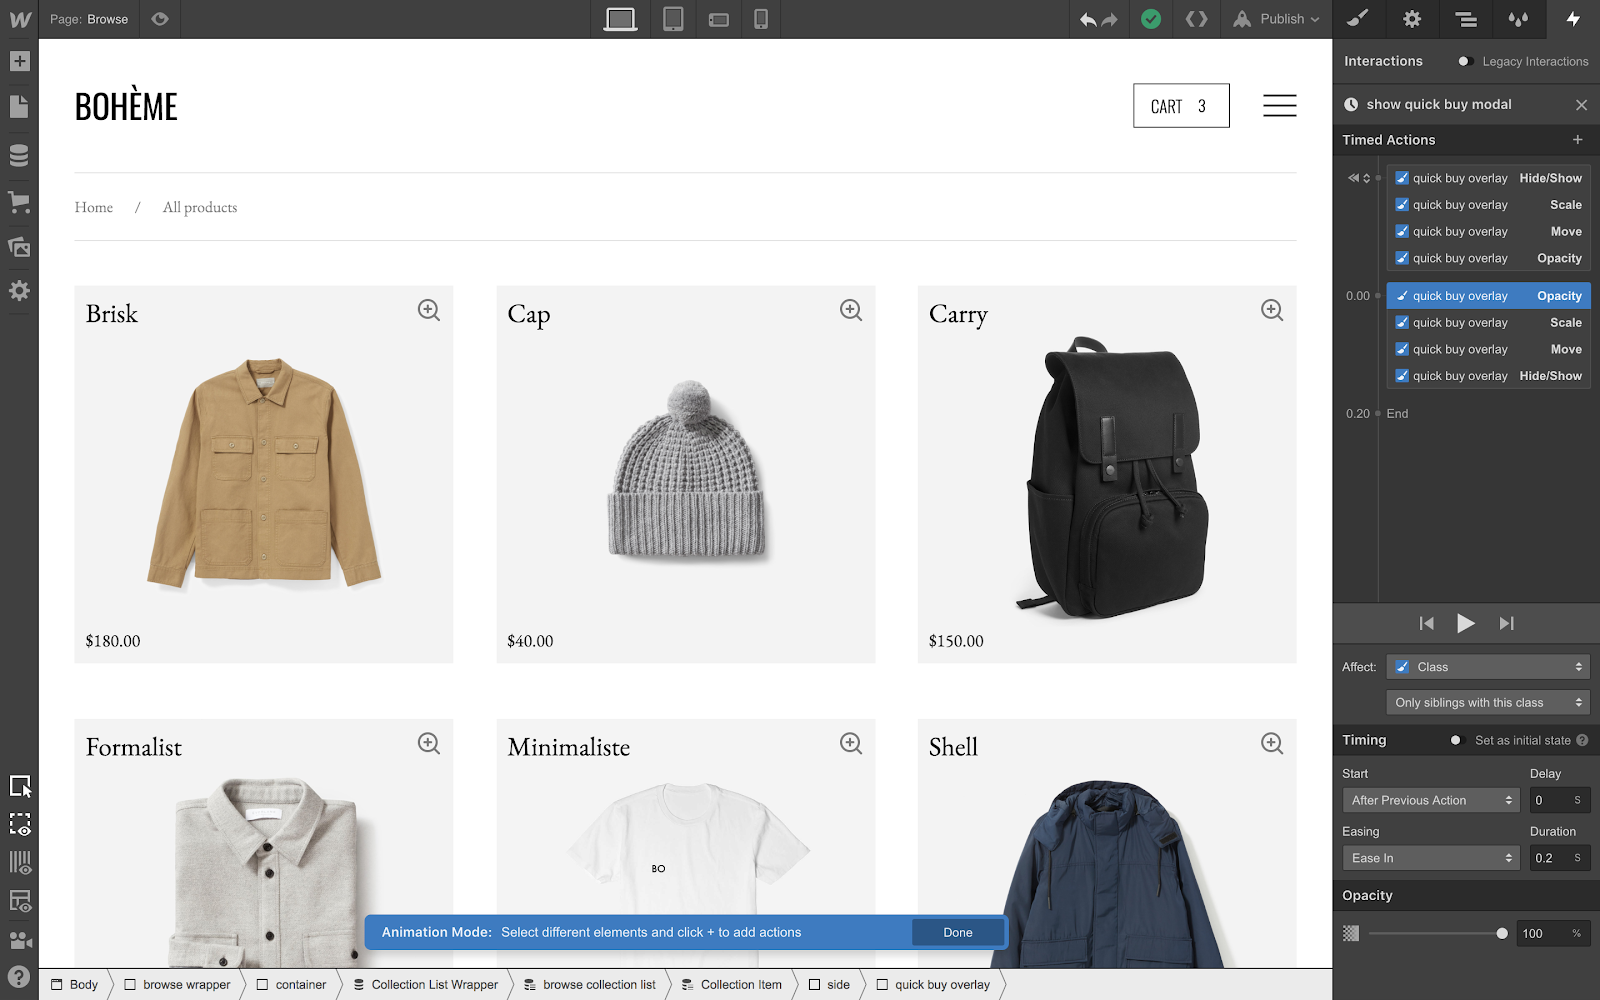Screen dimensions: 1600x1000
Task: Add a new Timed Action
Action: 1578,140
